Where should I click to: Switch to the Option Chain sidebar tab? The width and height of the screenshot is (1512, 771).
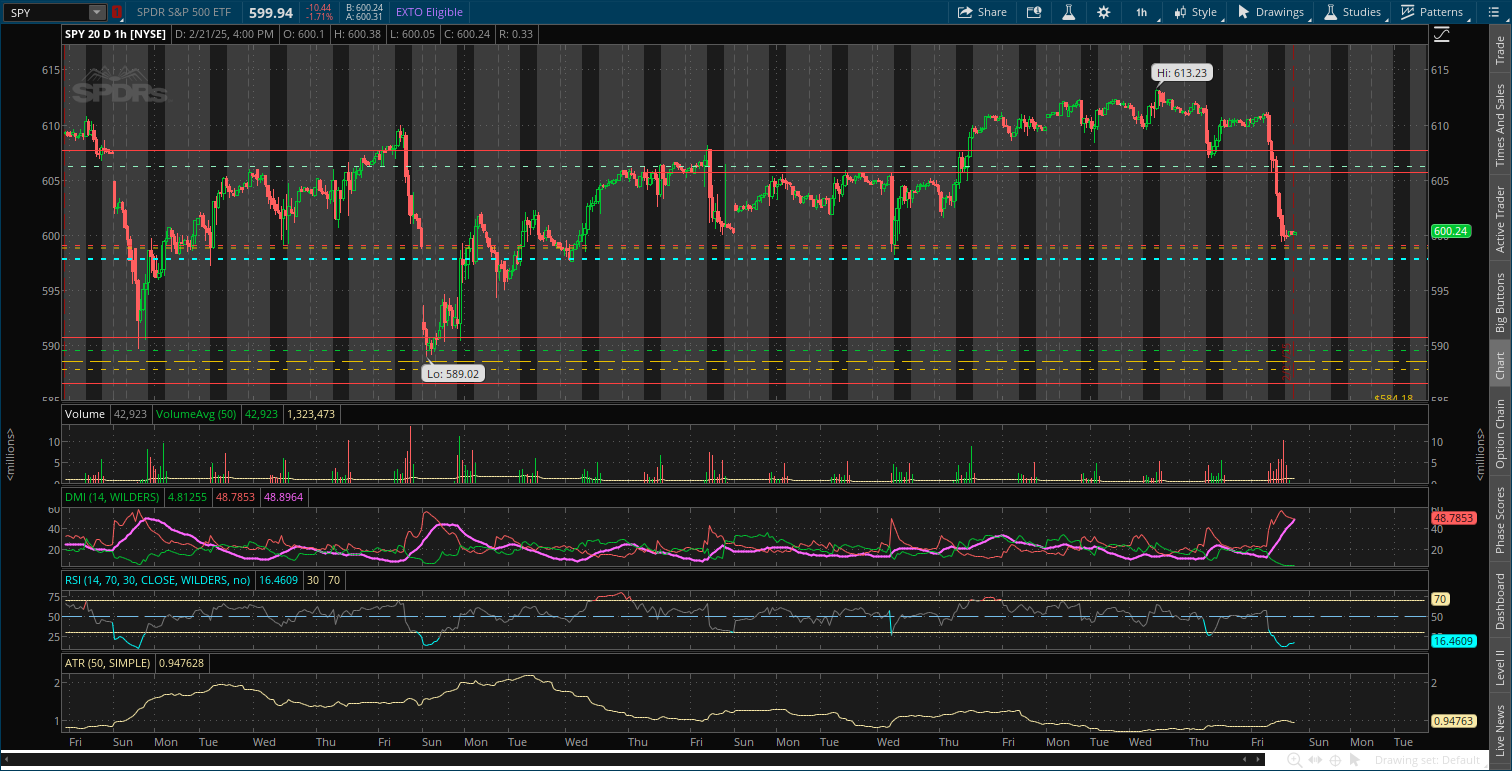point(1500,433)
